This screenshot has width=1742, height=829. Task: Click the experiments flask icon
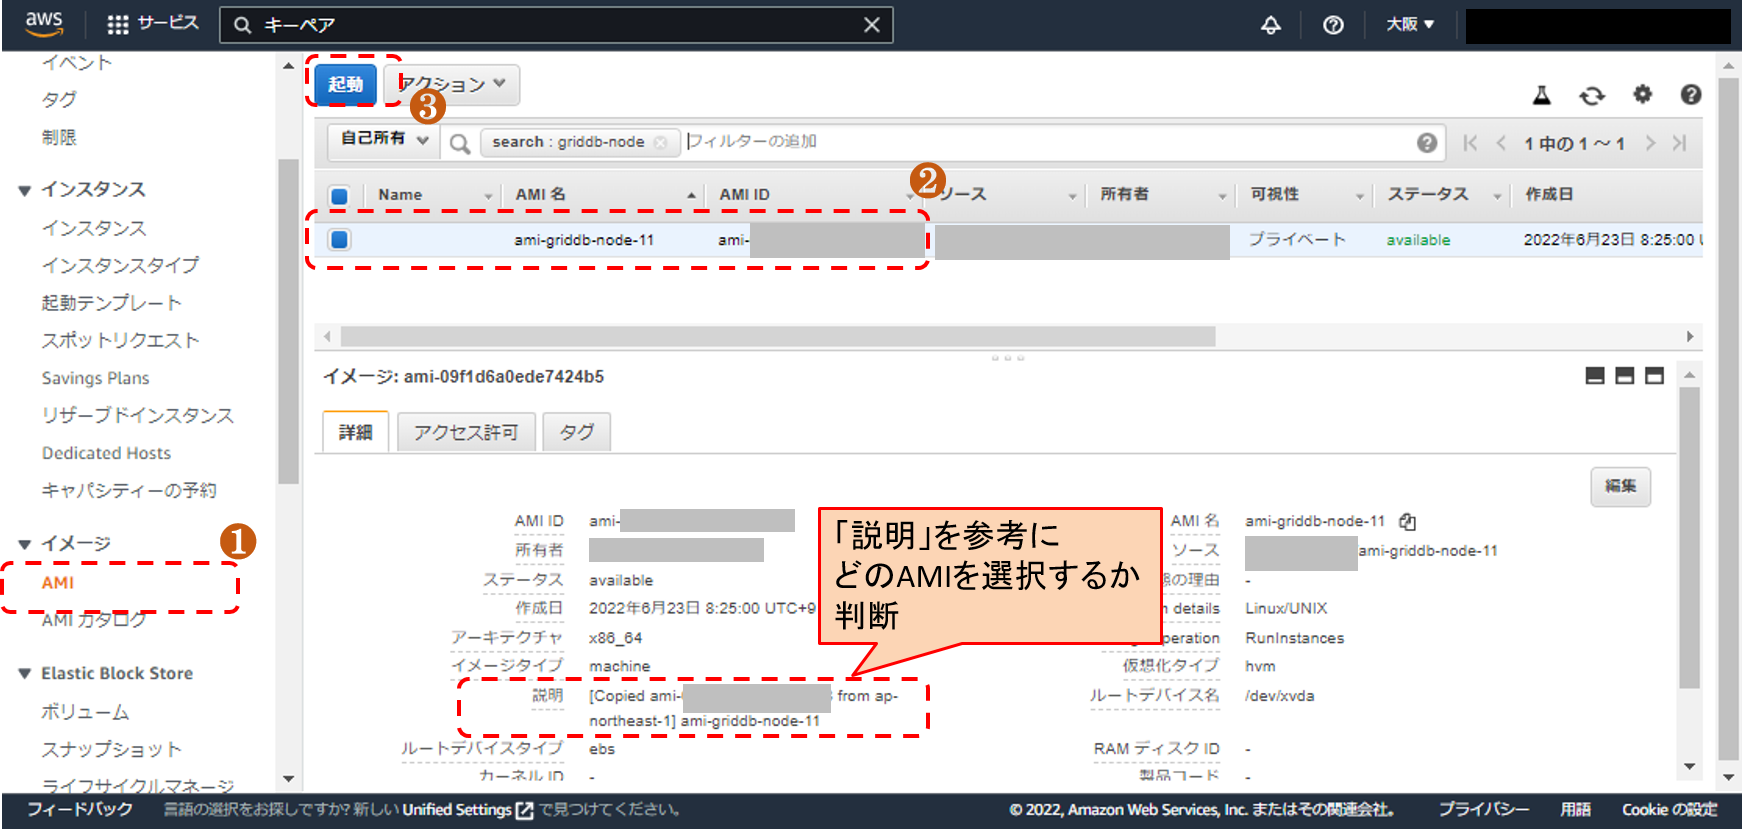click(x=1541, y=96)
